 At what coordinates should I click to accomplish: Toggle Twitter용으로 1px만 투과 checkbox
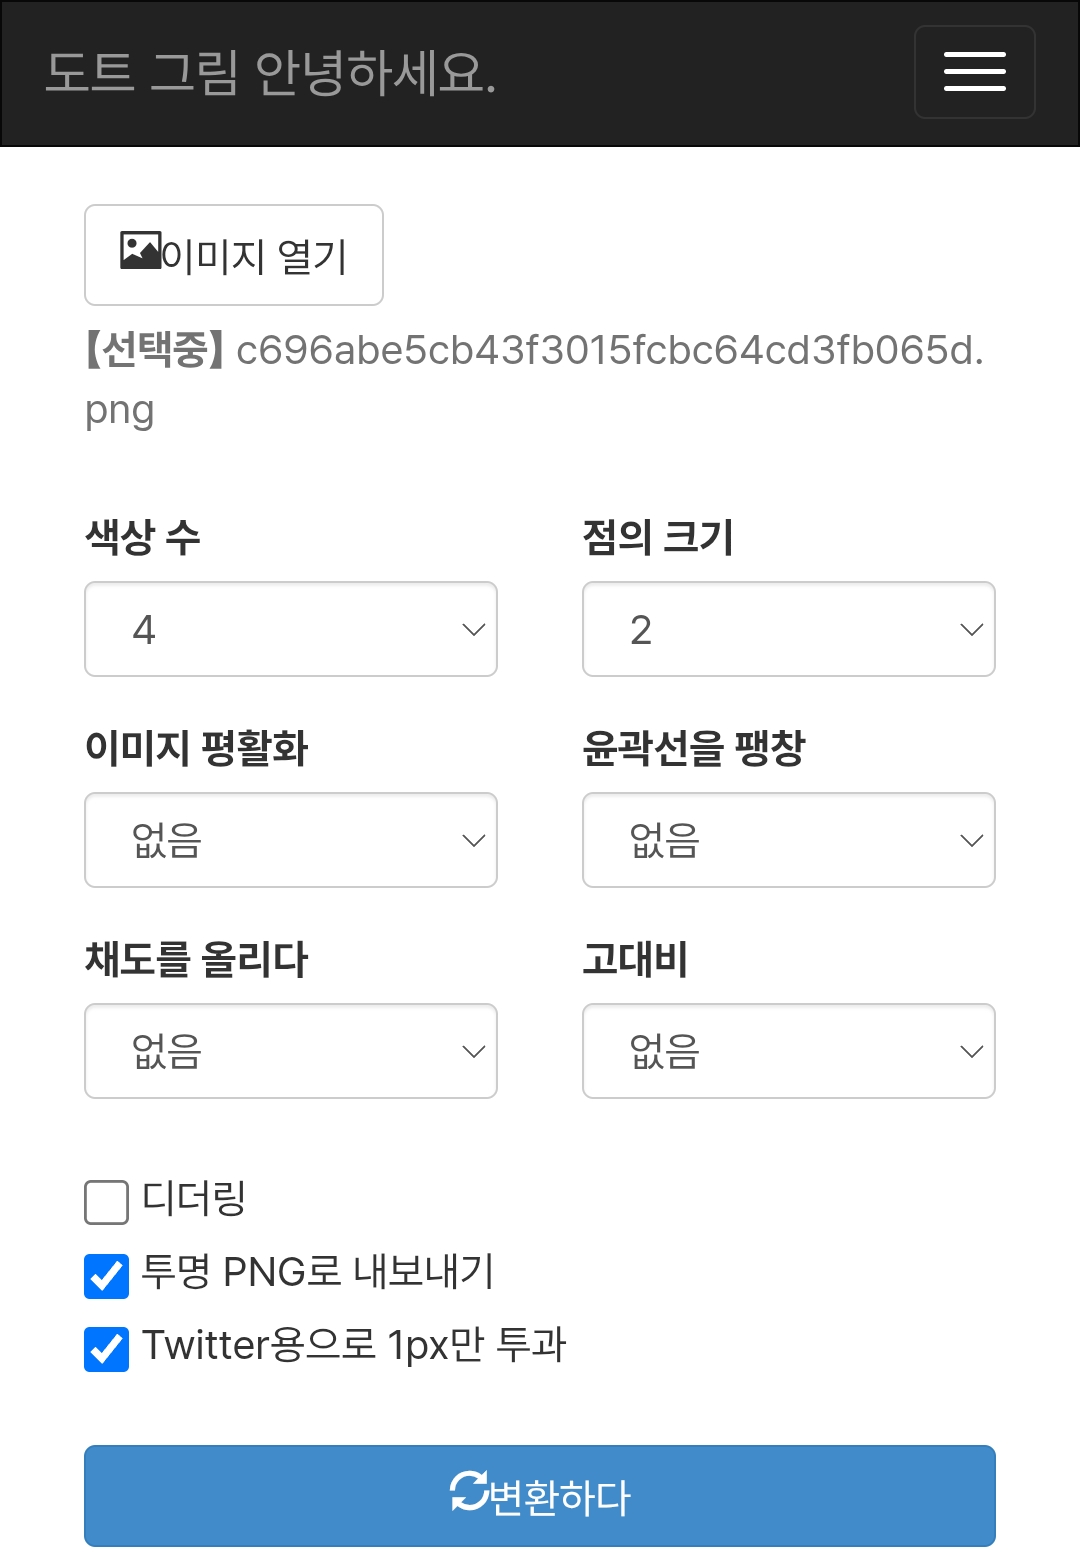click(x=107, y=1349)
